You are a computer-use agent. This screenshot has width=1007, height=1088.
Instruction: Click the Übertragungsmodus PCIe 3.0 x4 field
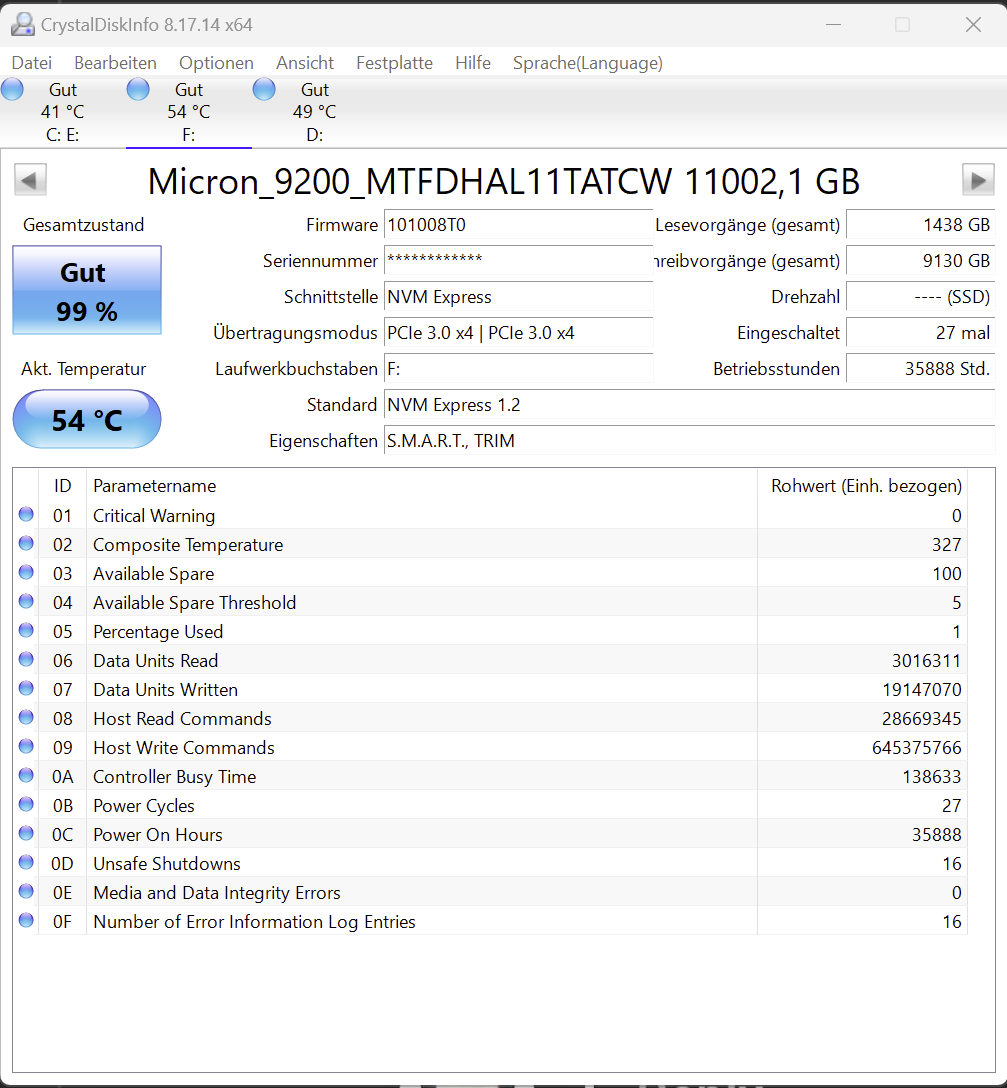pyautogui.click(x=518, y=333)
